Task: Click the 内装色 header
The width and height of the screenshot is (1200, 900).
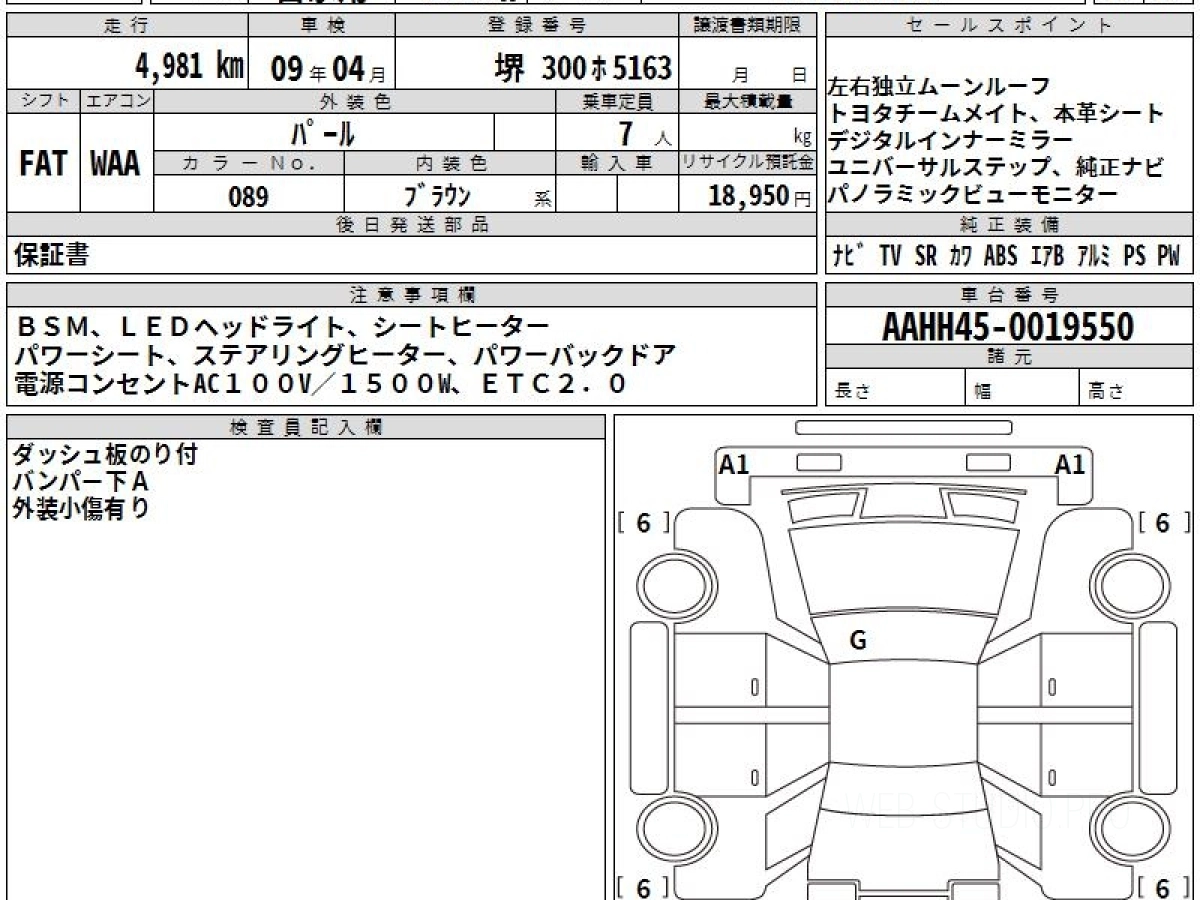Action: [450, 163]
